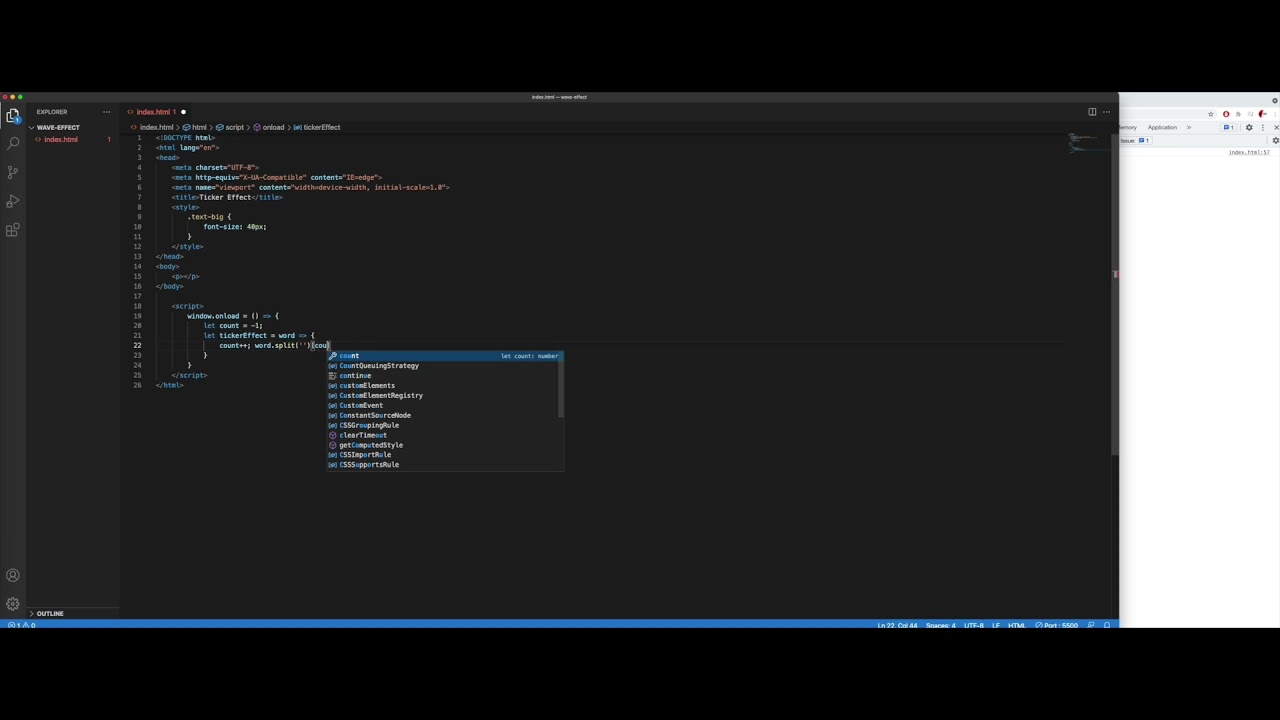Open errors and warnings status indicator

pos(22,625)
